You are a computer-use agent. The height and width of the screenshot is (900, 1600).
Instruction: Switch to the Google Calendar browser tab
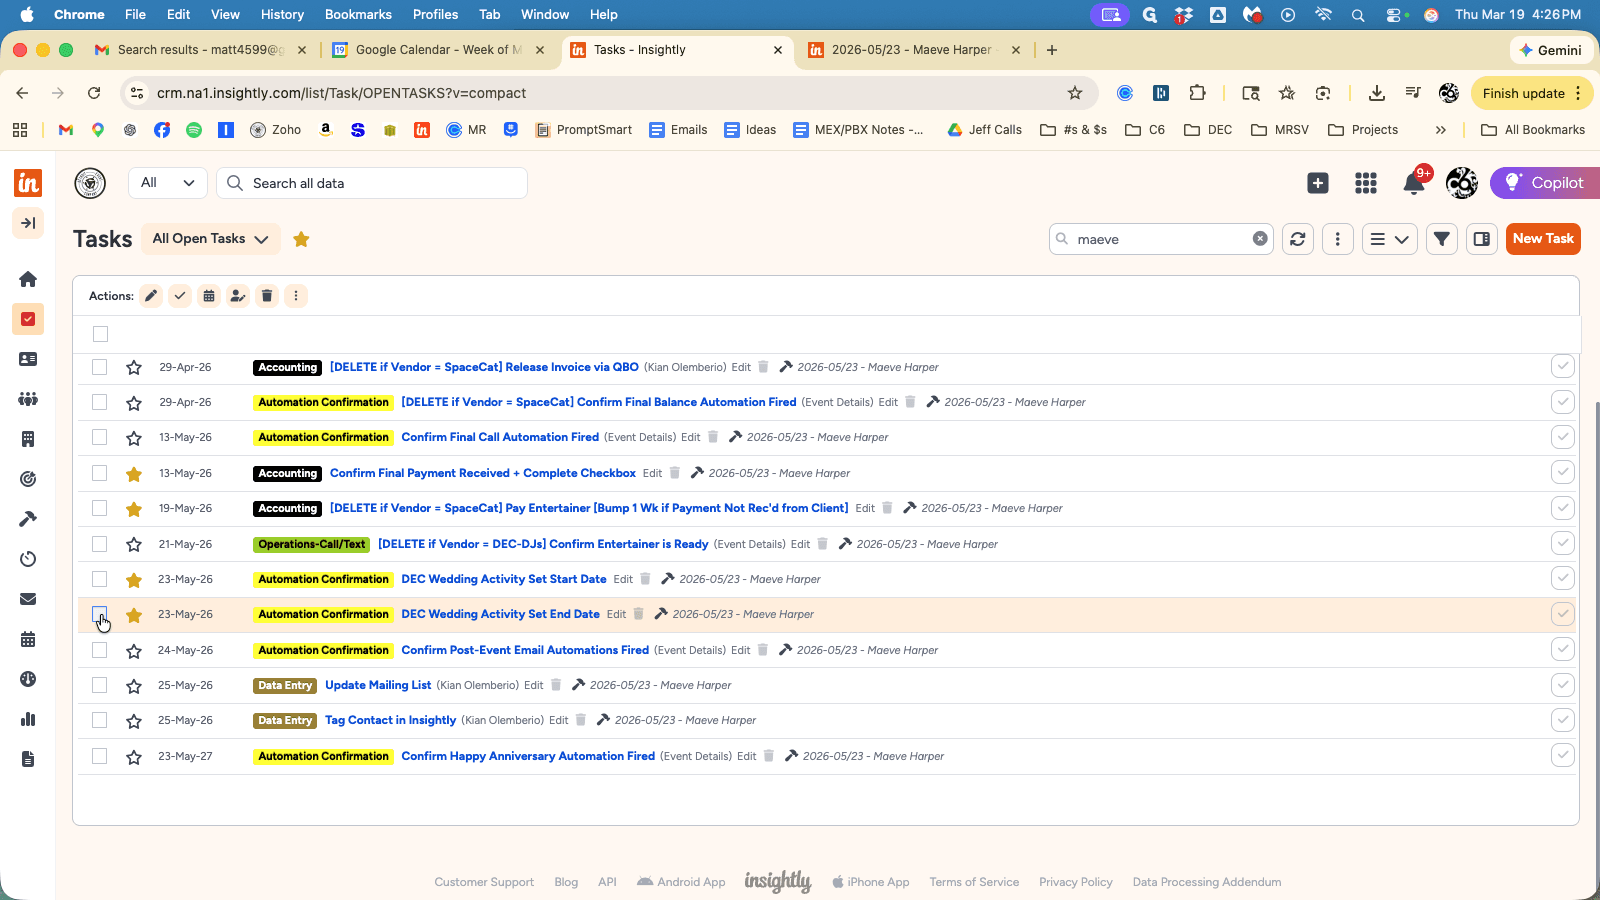coord(439,50)
